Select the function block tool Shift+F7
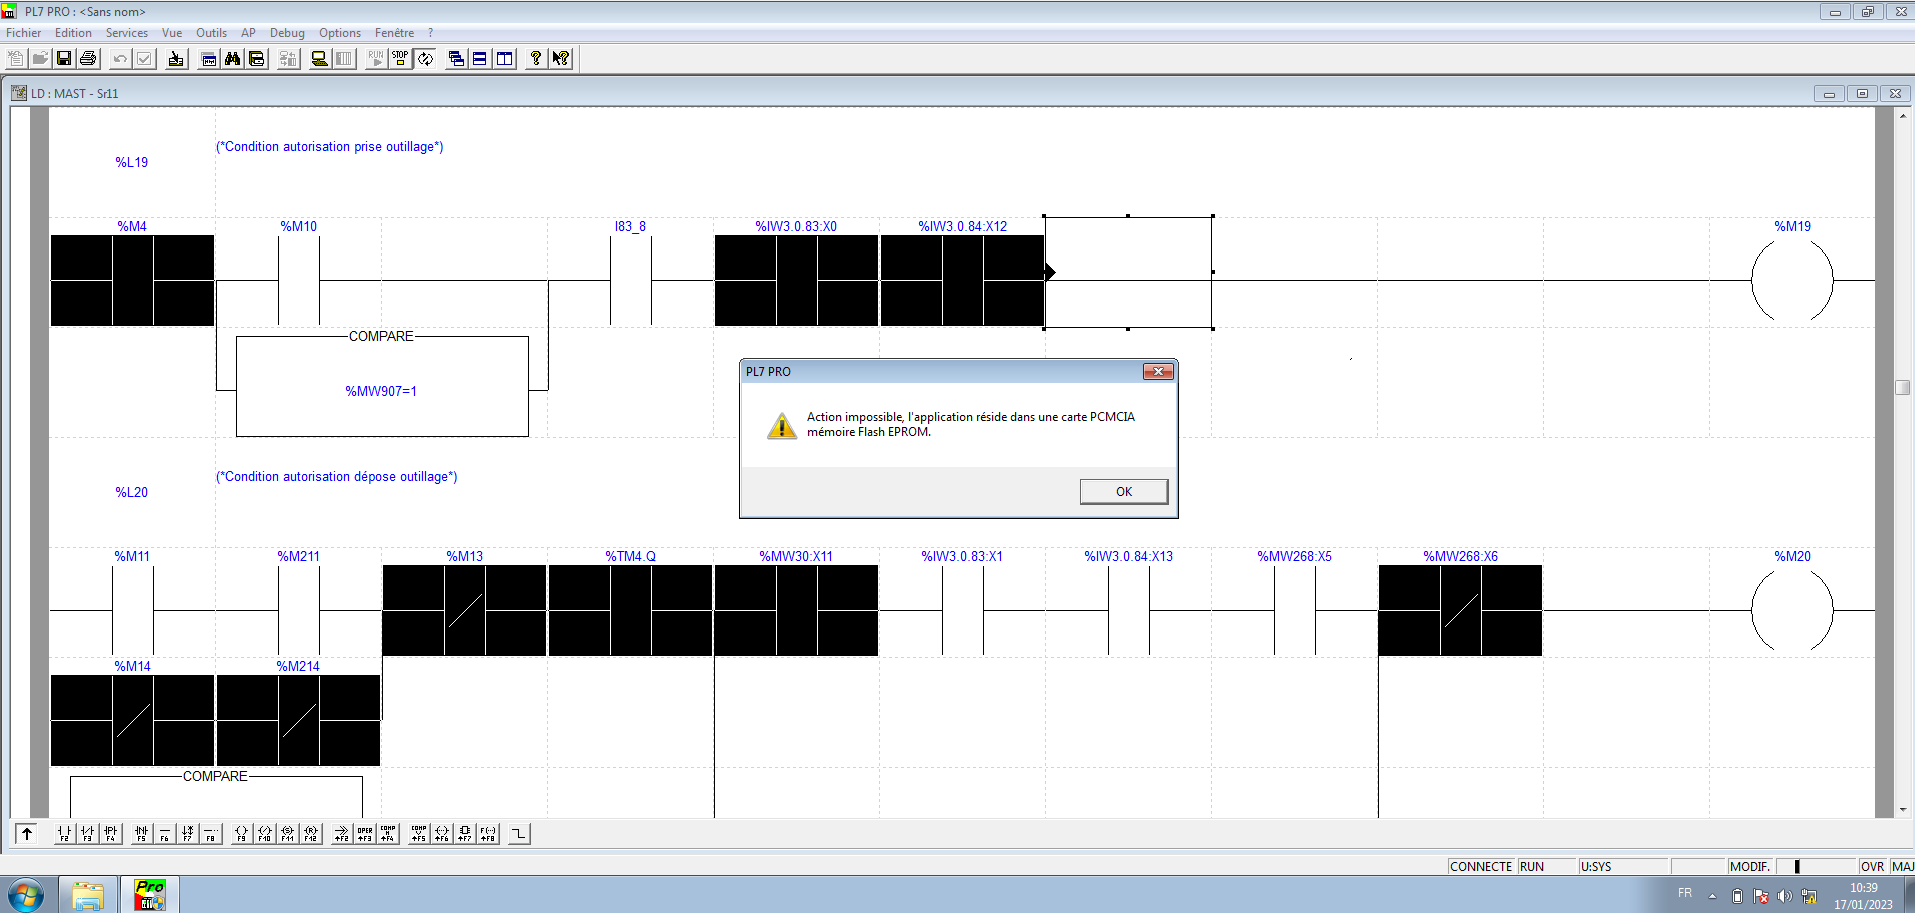The height and width of the screenshot is (913, 1915). tap(465, 833)
